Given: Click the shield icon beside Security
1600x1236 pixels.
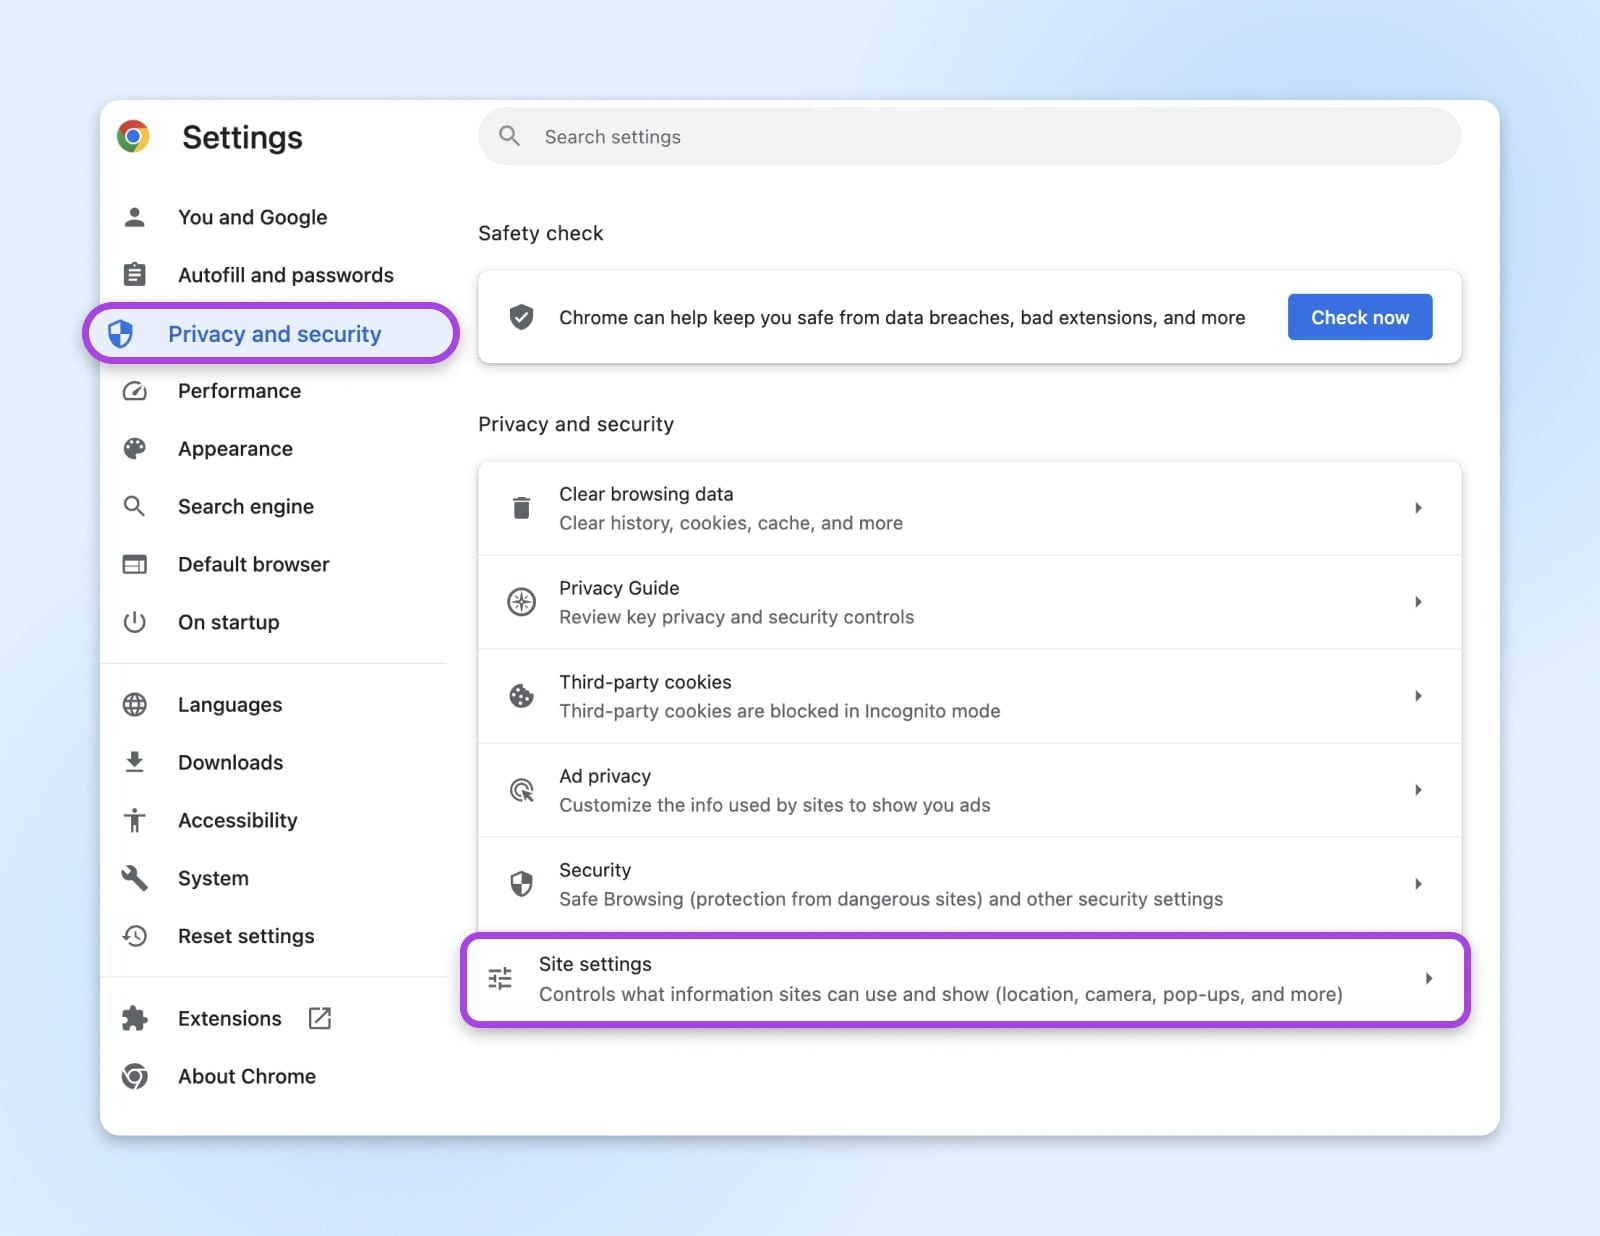Looking at the screenshot, I should tap(521, 883).
